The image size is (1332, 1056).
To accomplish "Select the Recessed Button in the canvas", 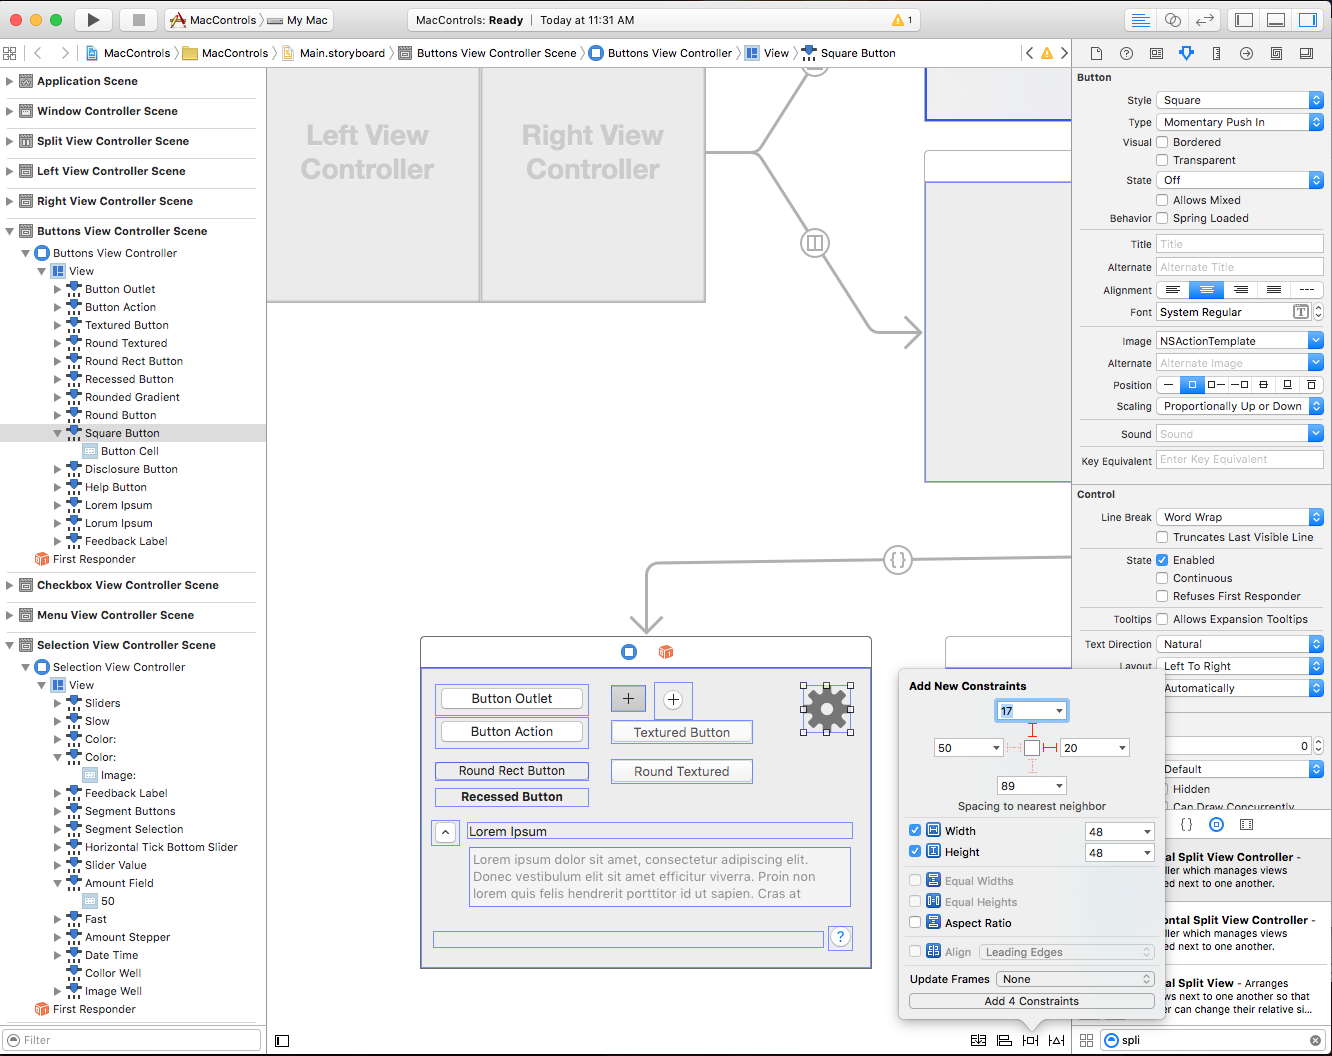I will pyautogui.click(x=511, y=796).
